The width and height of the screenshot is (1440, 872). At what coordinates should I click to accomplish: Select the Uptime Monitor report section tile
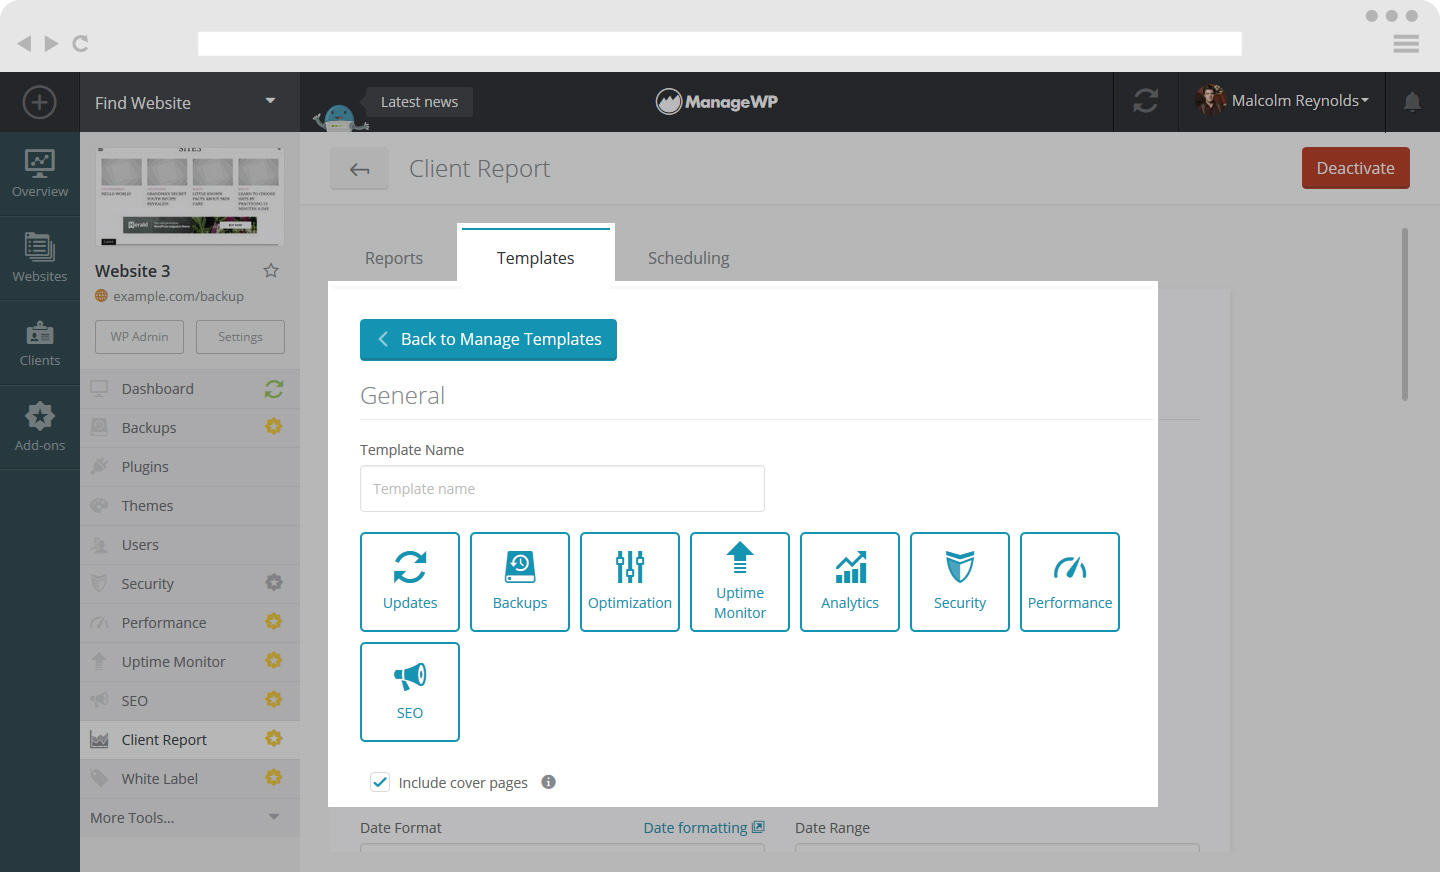(x=740, y=582)
